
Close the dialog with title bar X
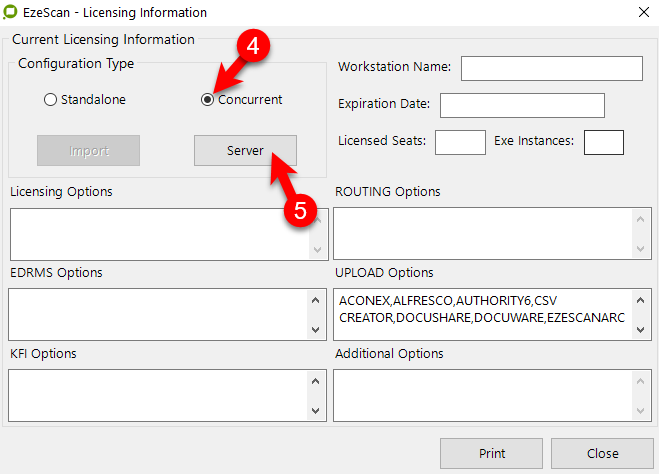click(x=641, y=13)
